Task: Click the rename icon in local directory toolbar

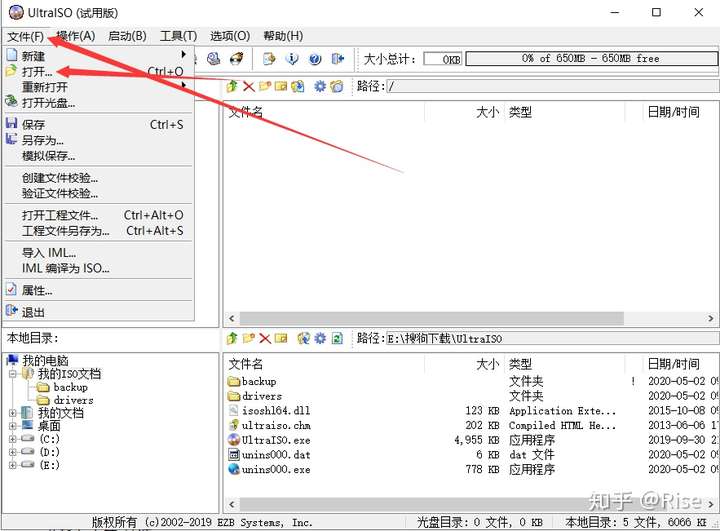Action: coord(281,339)
